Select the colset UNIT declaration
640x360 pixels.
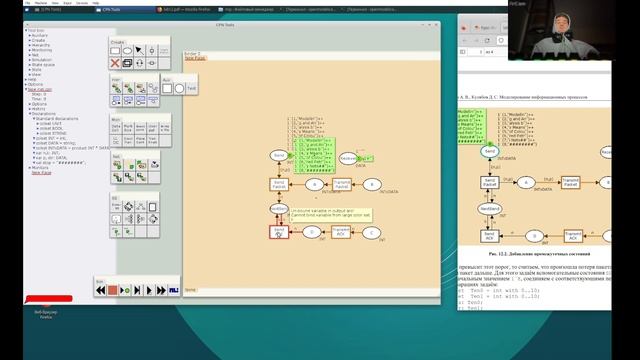51,124
